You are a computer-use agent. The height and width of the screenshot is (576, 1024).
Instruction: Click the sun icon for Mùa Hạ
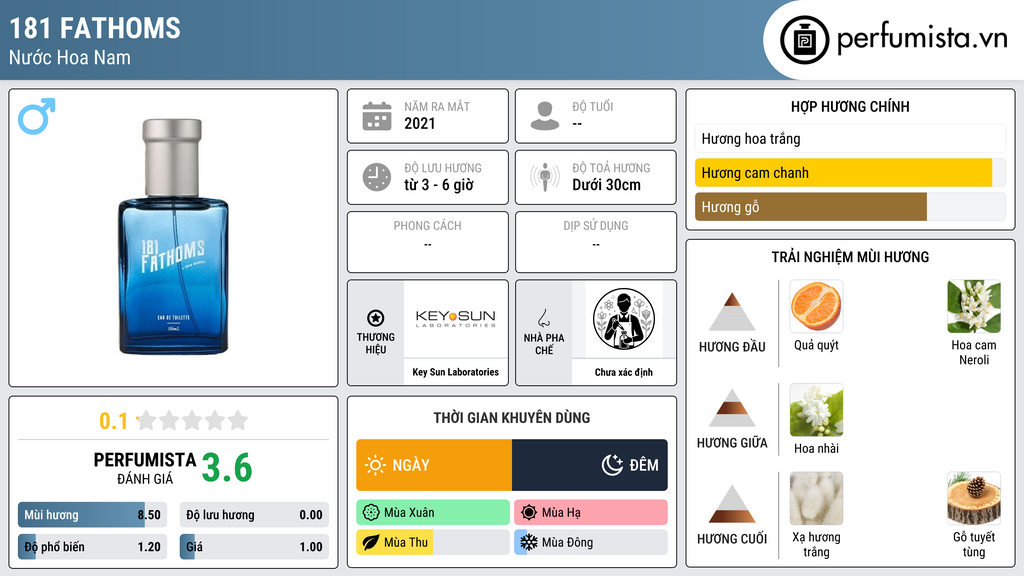(x=529, y=513)
